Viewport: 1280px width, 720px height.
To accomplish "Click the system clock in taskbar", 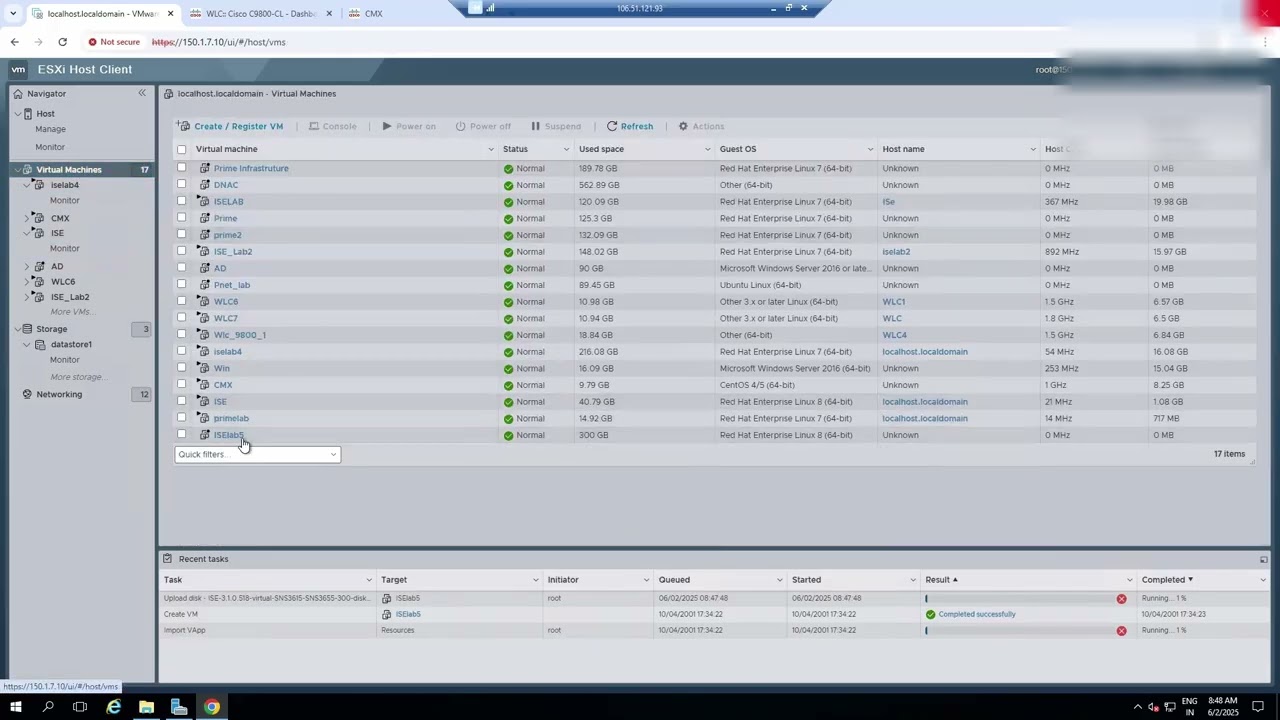I will (x=1222, y=707).
